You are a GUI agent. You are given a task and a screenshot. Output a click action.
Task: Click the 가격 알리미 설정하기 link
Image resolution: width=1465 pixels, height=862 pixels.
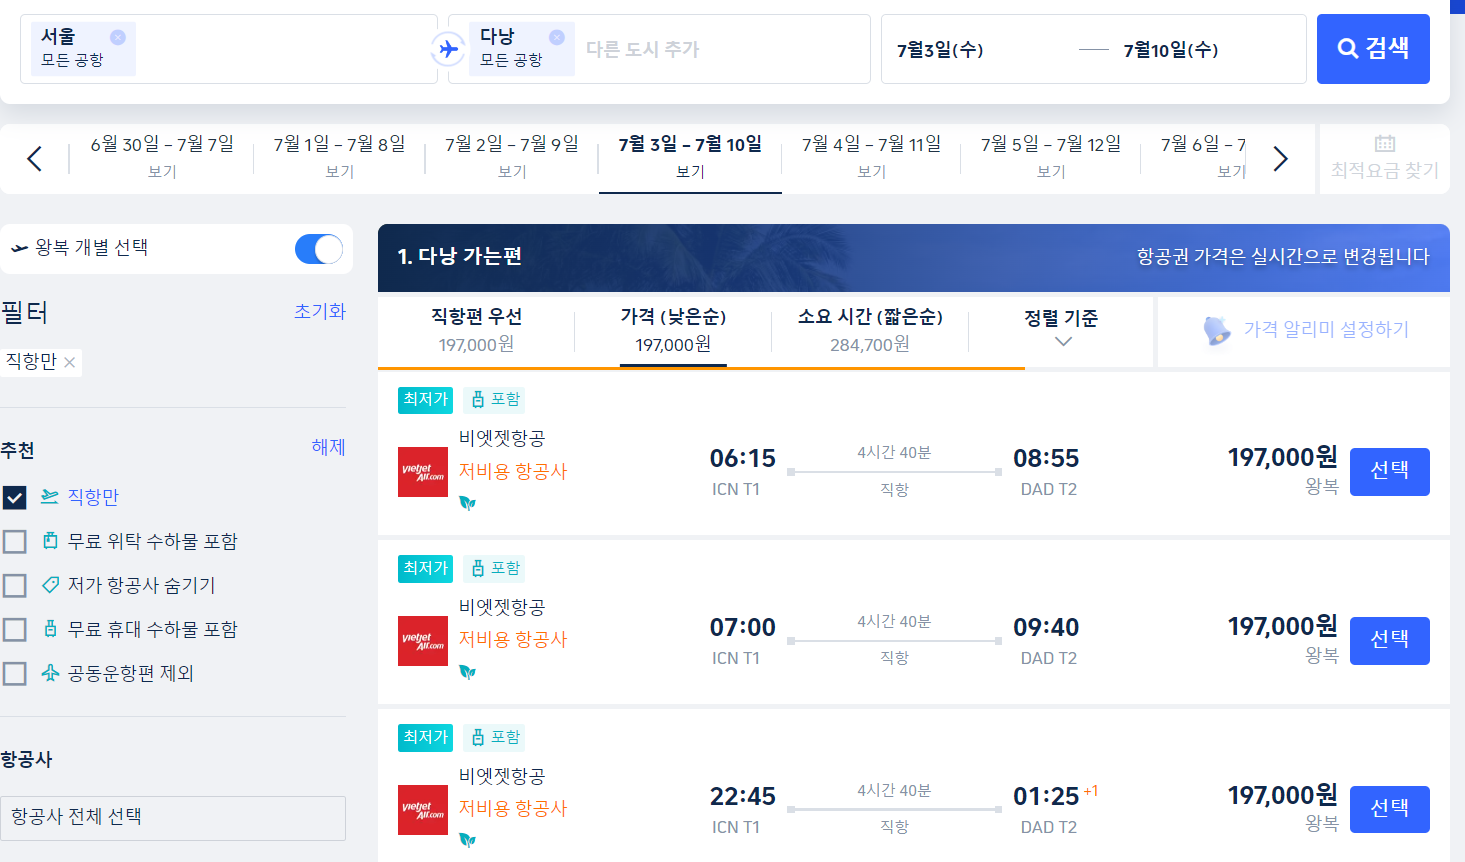(1326, 329)
